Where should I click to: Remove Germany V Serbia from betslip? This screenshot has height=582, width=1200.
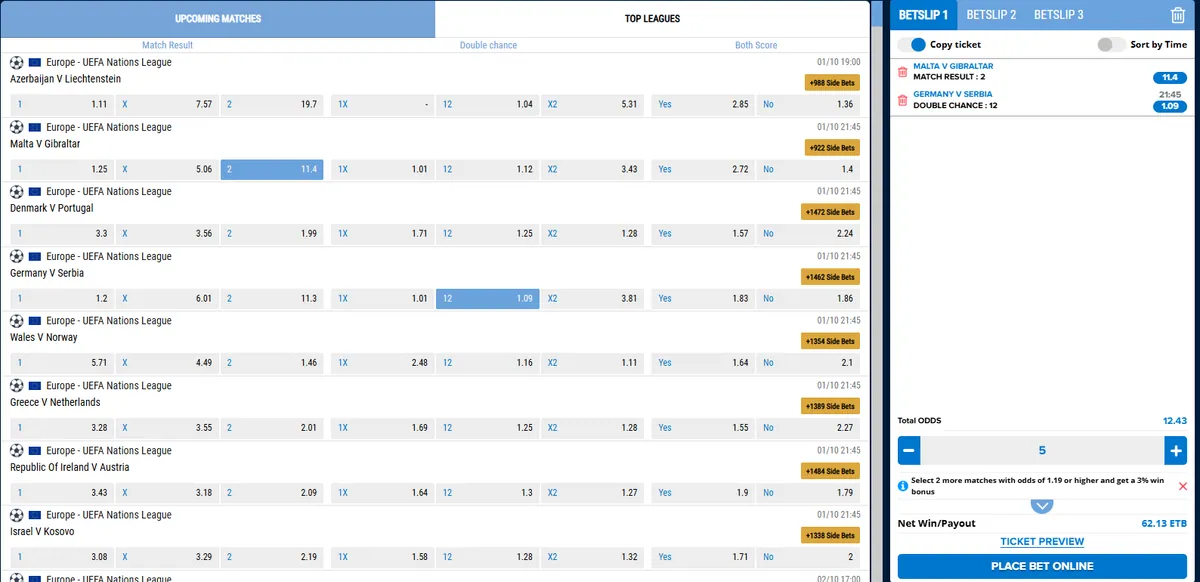point(902,100)
